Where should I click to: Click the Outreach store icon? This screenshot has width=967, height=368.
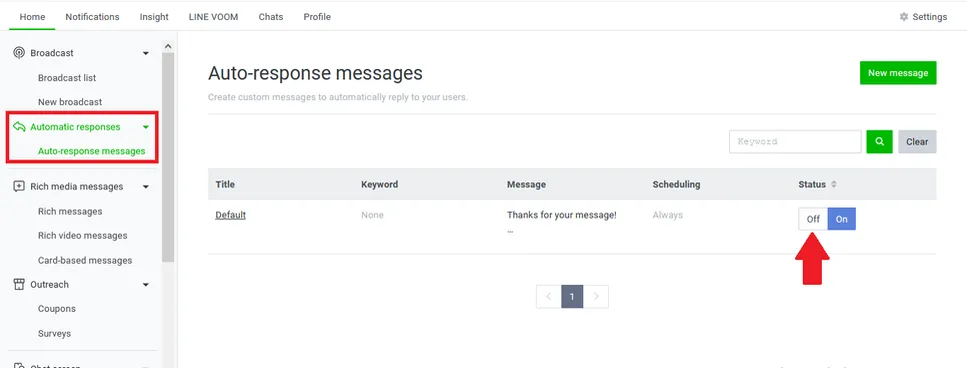tap(19, 284)
